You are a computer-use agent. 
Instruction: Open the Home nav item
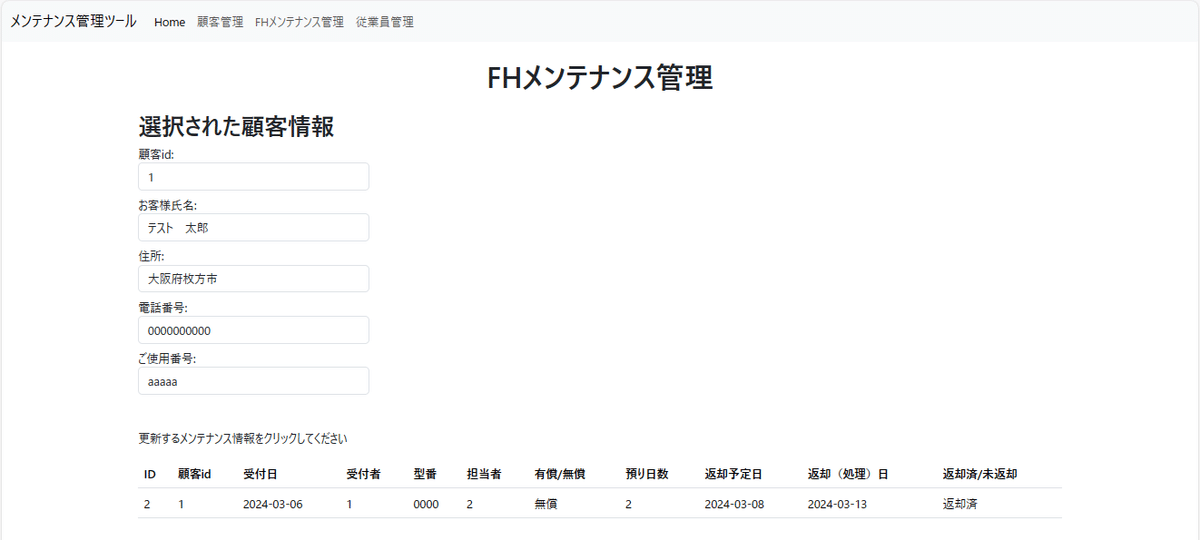point(170,22)
